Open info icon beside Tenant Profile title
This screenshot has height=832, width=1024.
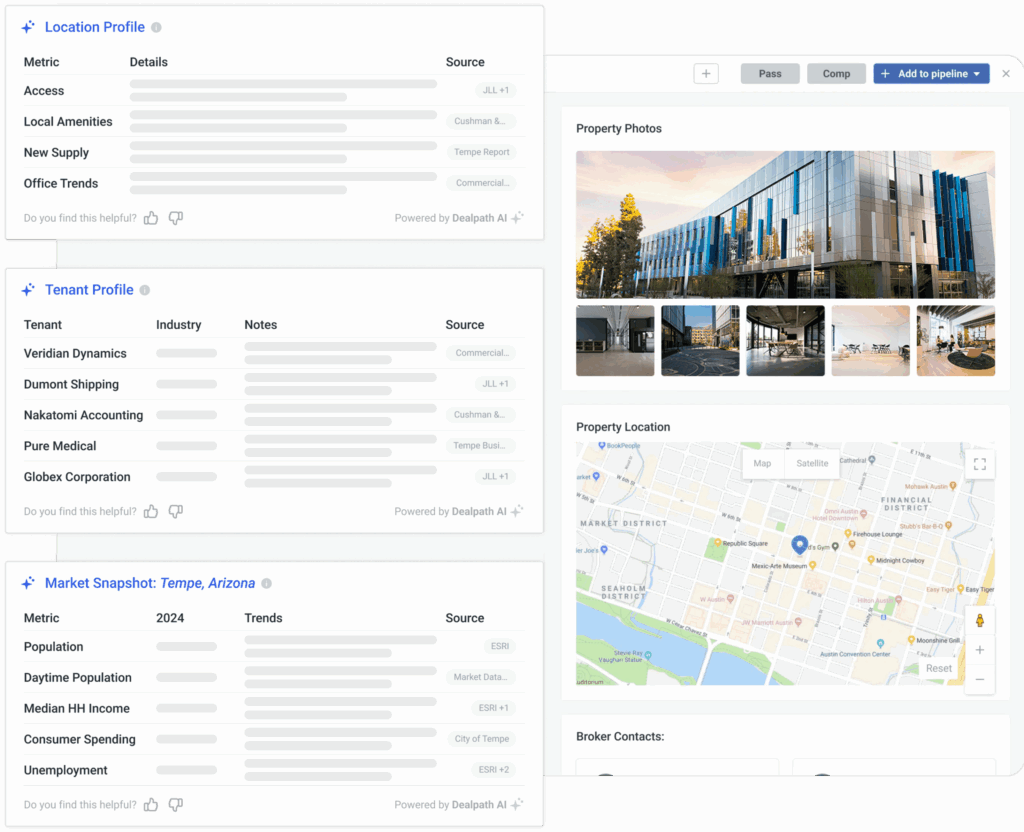coord(145,290)
